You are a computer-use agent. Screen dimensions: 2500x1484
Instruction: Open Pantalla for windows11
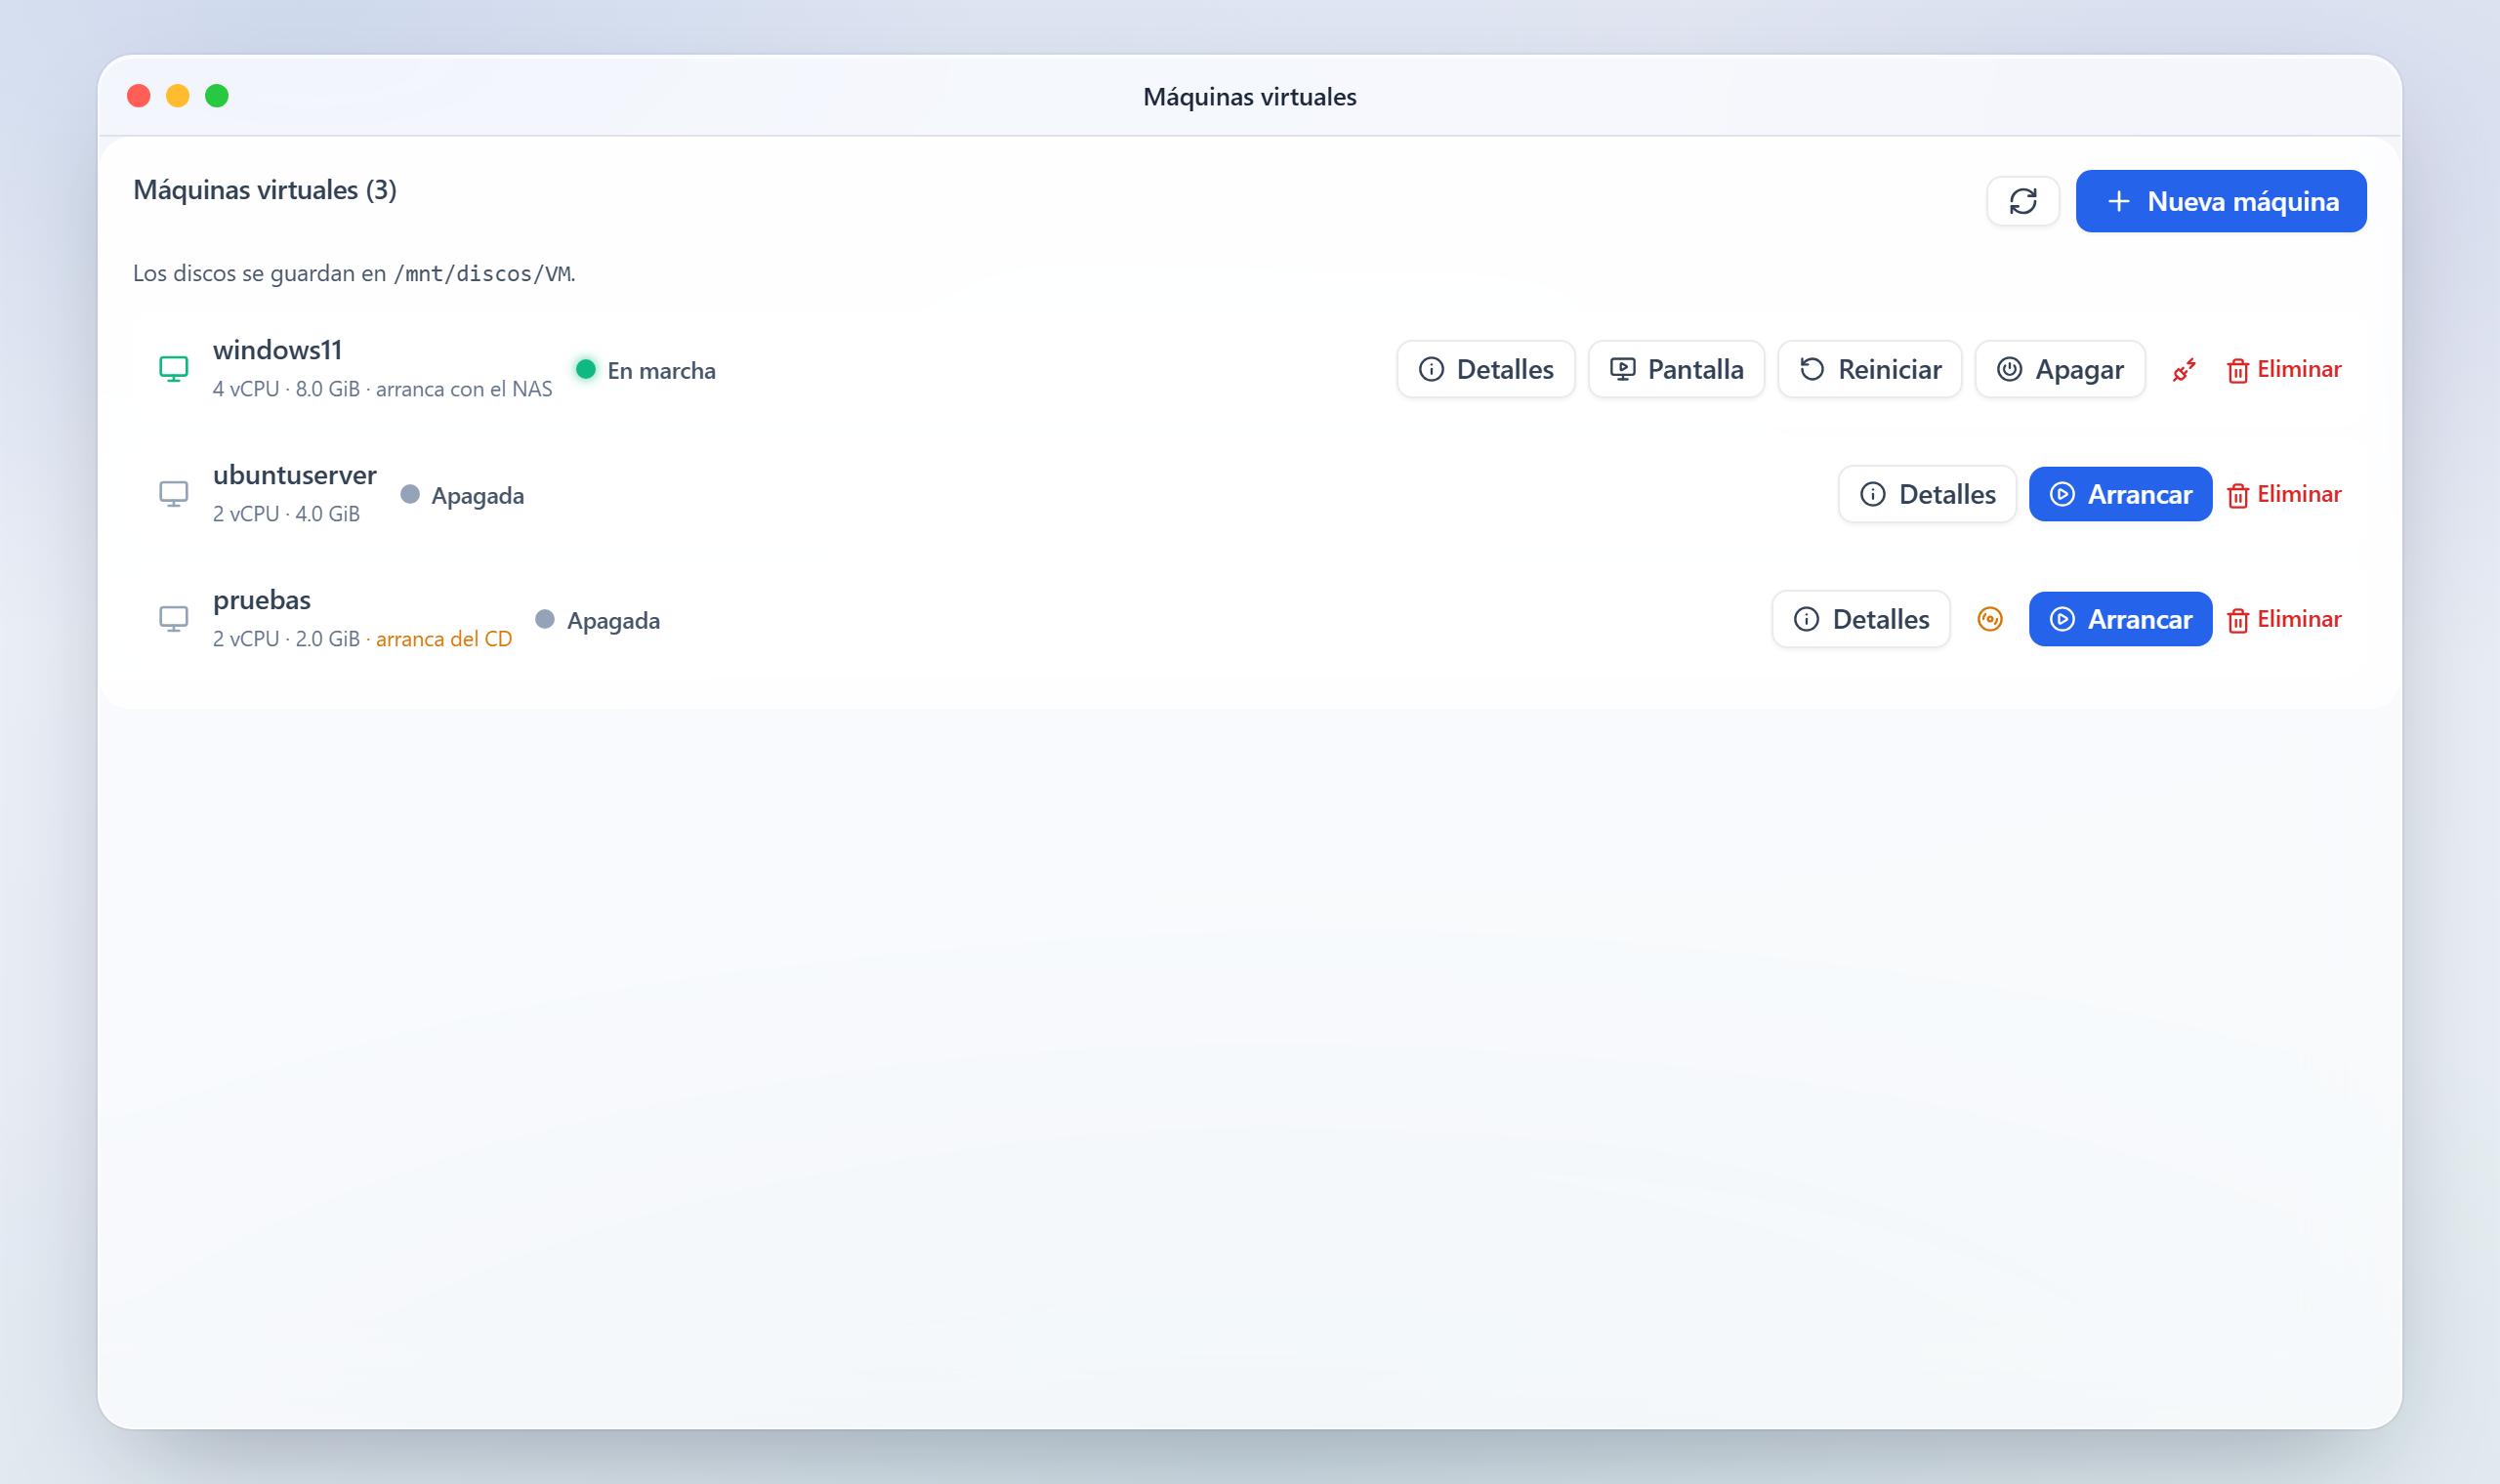[1676, 369]
